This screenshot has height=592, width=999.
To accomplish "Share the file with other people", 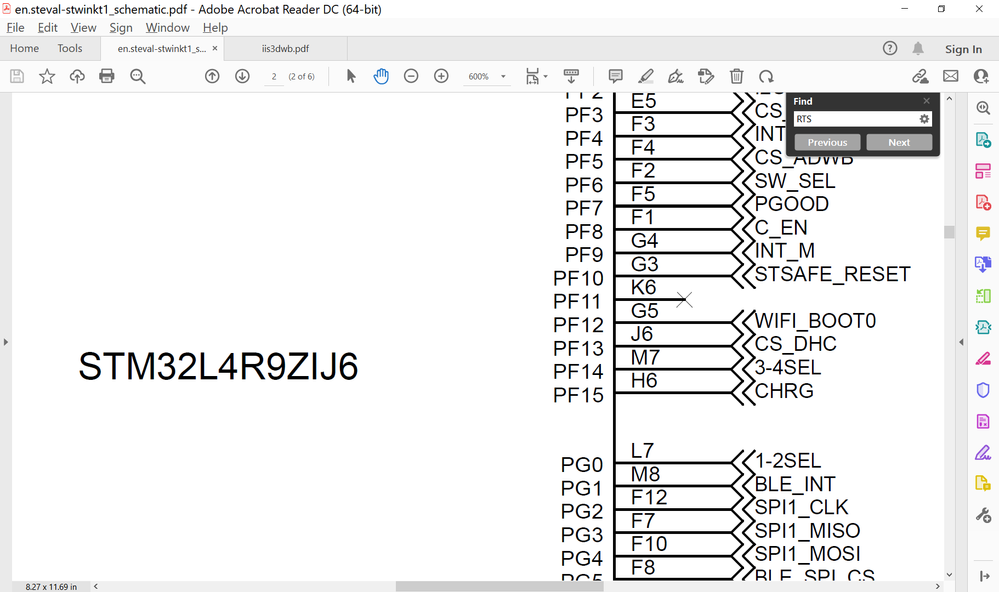I will (981, 76).
